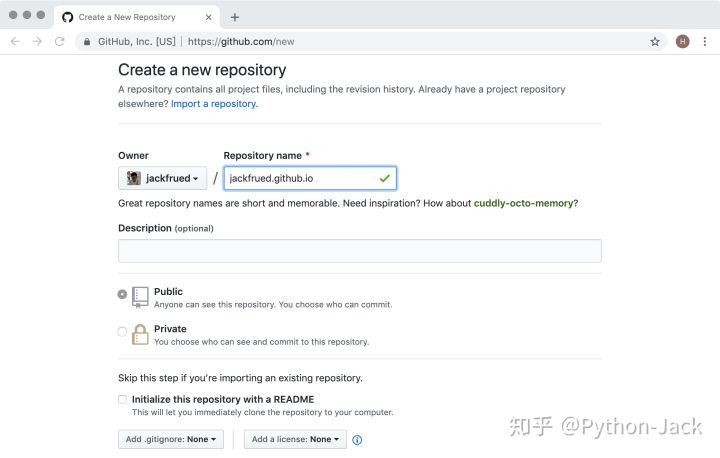This screenshot has width=720, height=458.
Task: Click the browser forward arrow
Action: 37,42
